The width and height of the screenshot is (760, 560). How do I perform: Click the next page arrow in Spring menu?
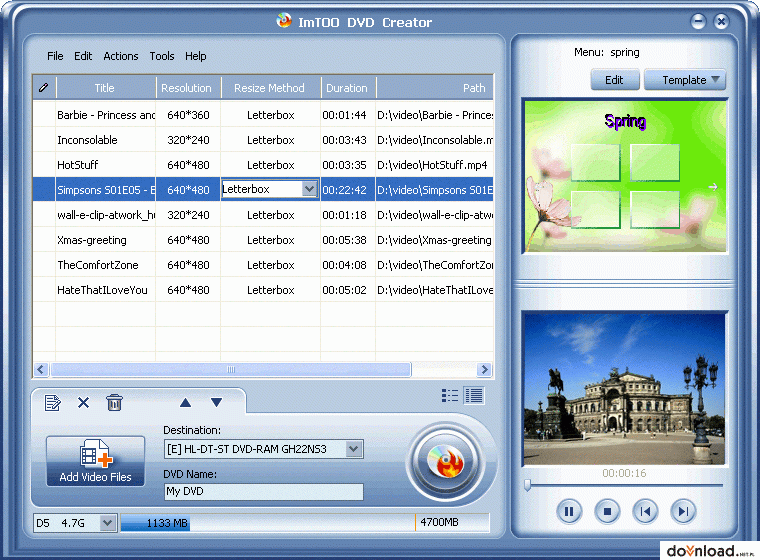[712, 187]
